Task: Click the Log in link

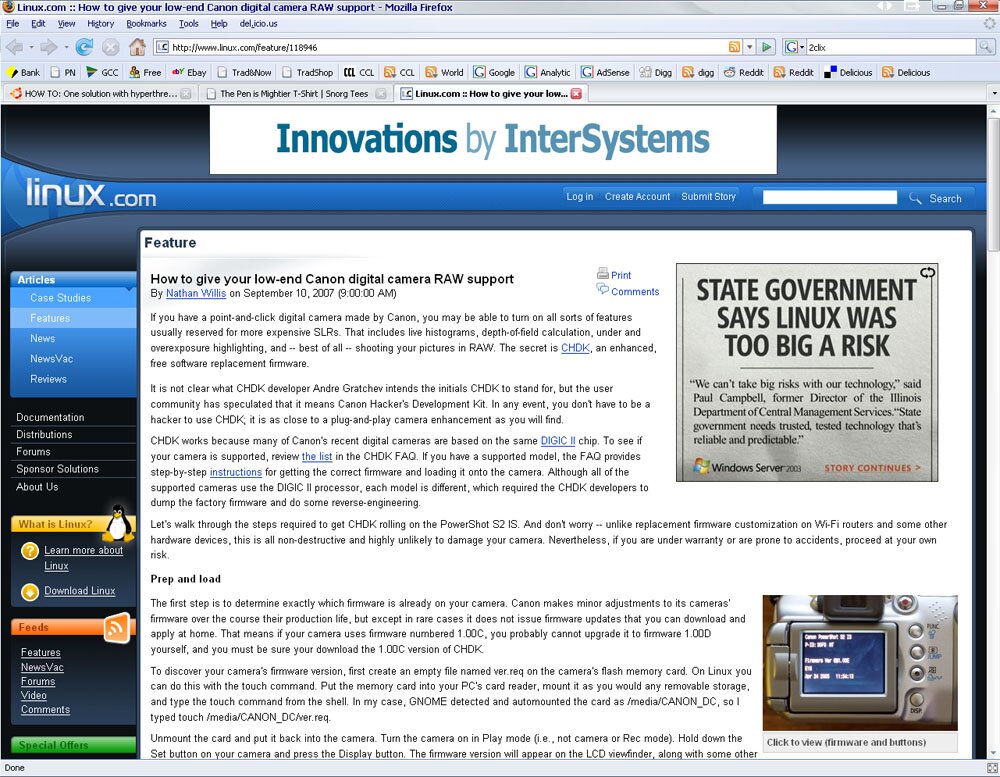Action: coord(580,196)
